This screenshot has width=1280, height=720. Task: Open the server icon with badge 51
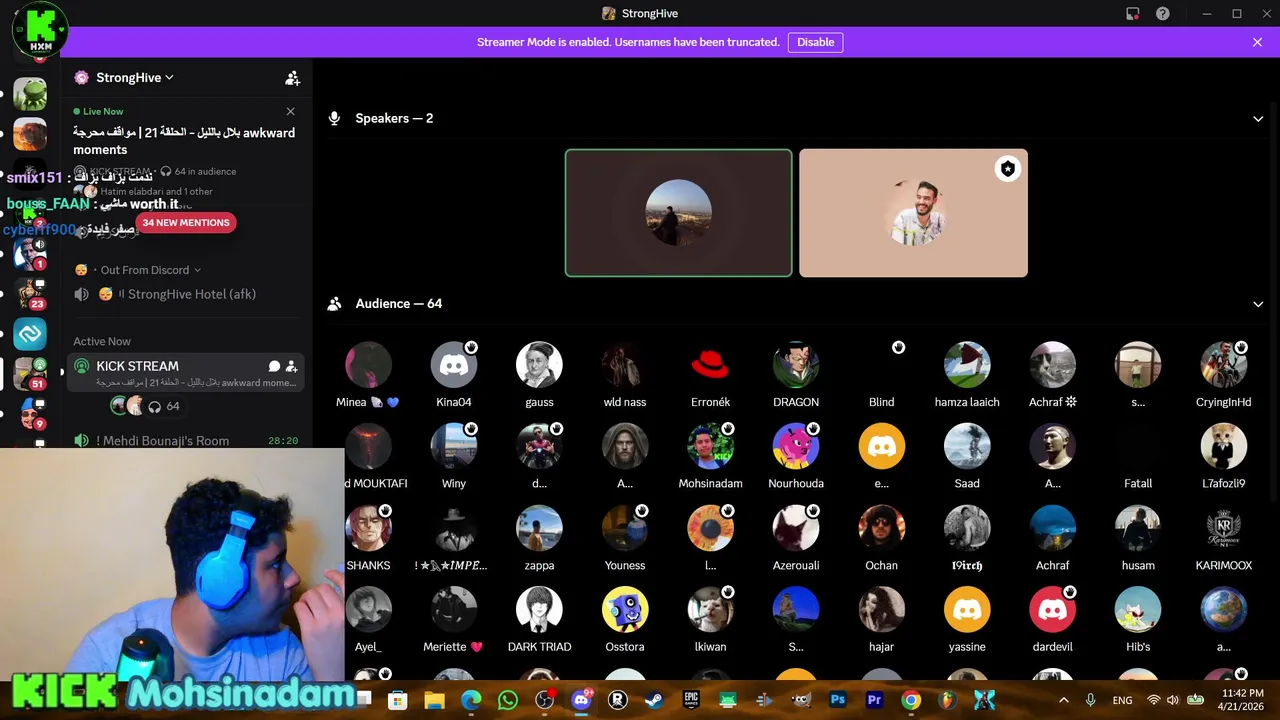(x=30, y=373)
